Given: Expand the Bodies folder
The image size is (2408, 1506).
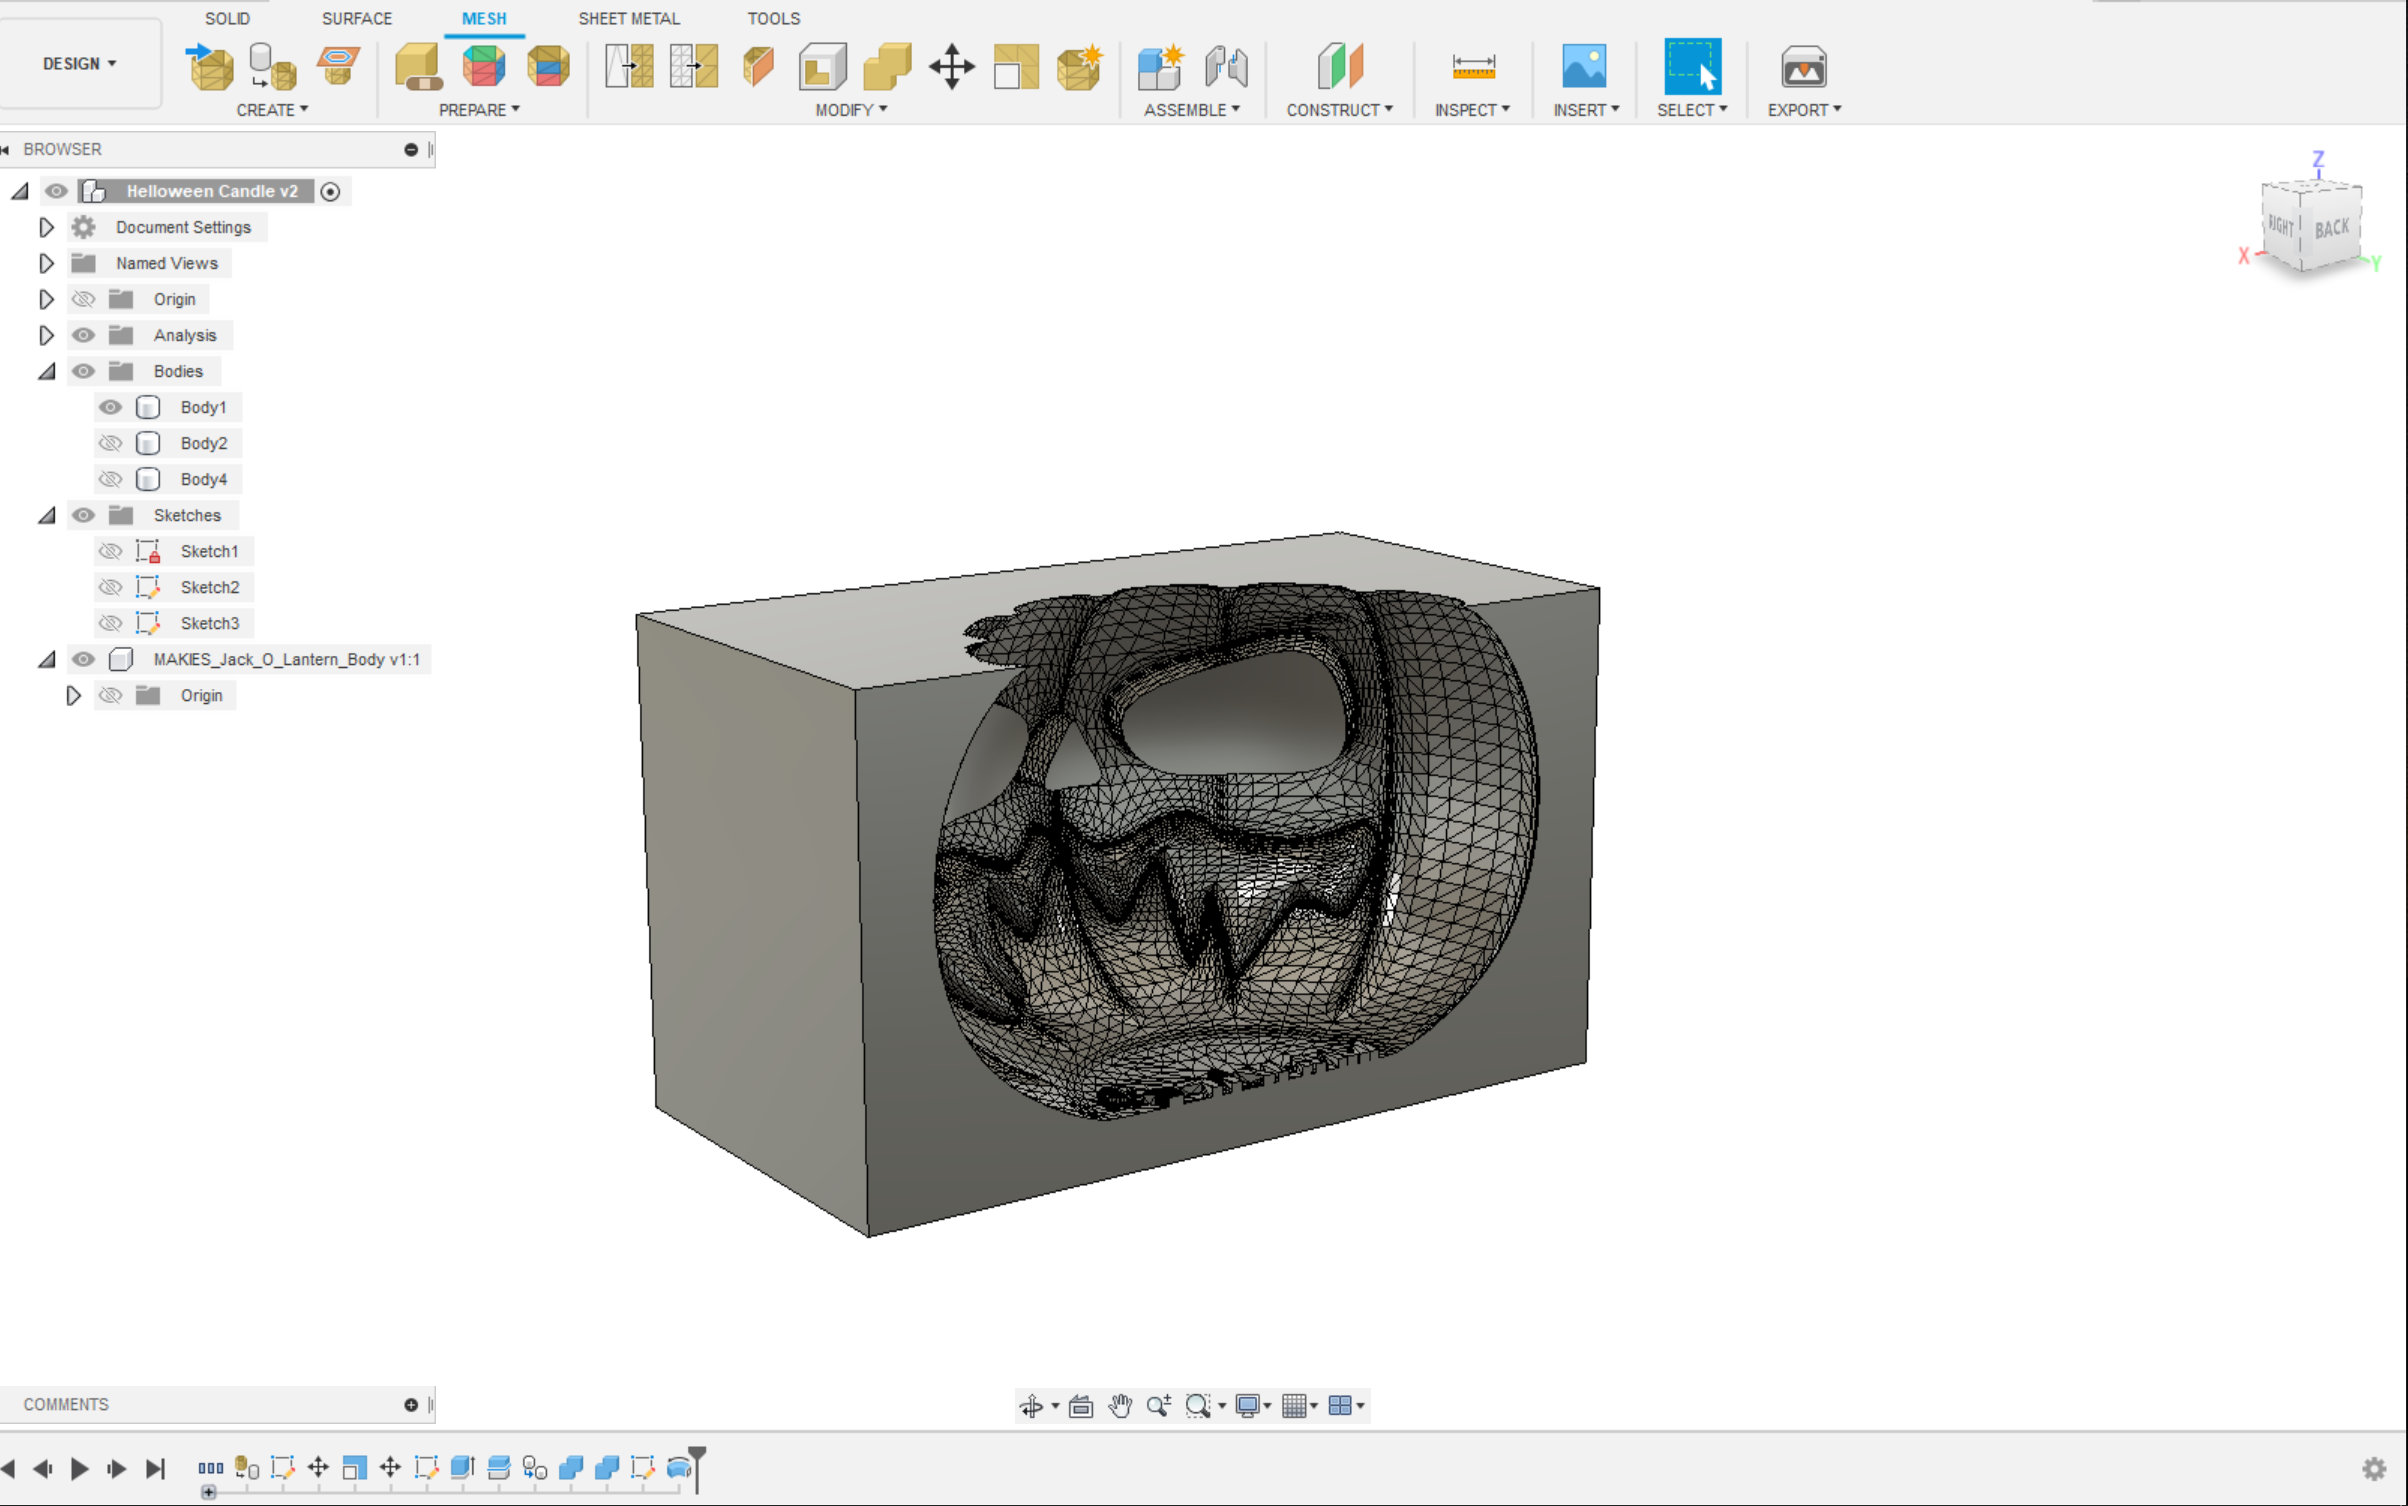Looking at the screenshot, I should coord(49,370).
